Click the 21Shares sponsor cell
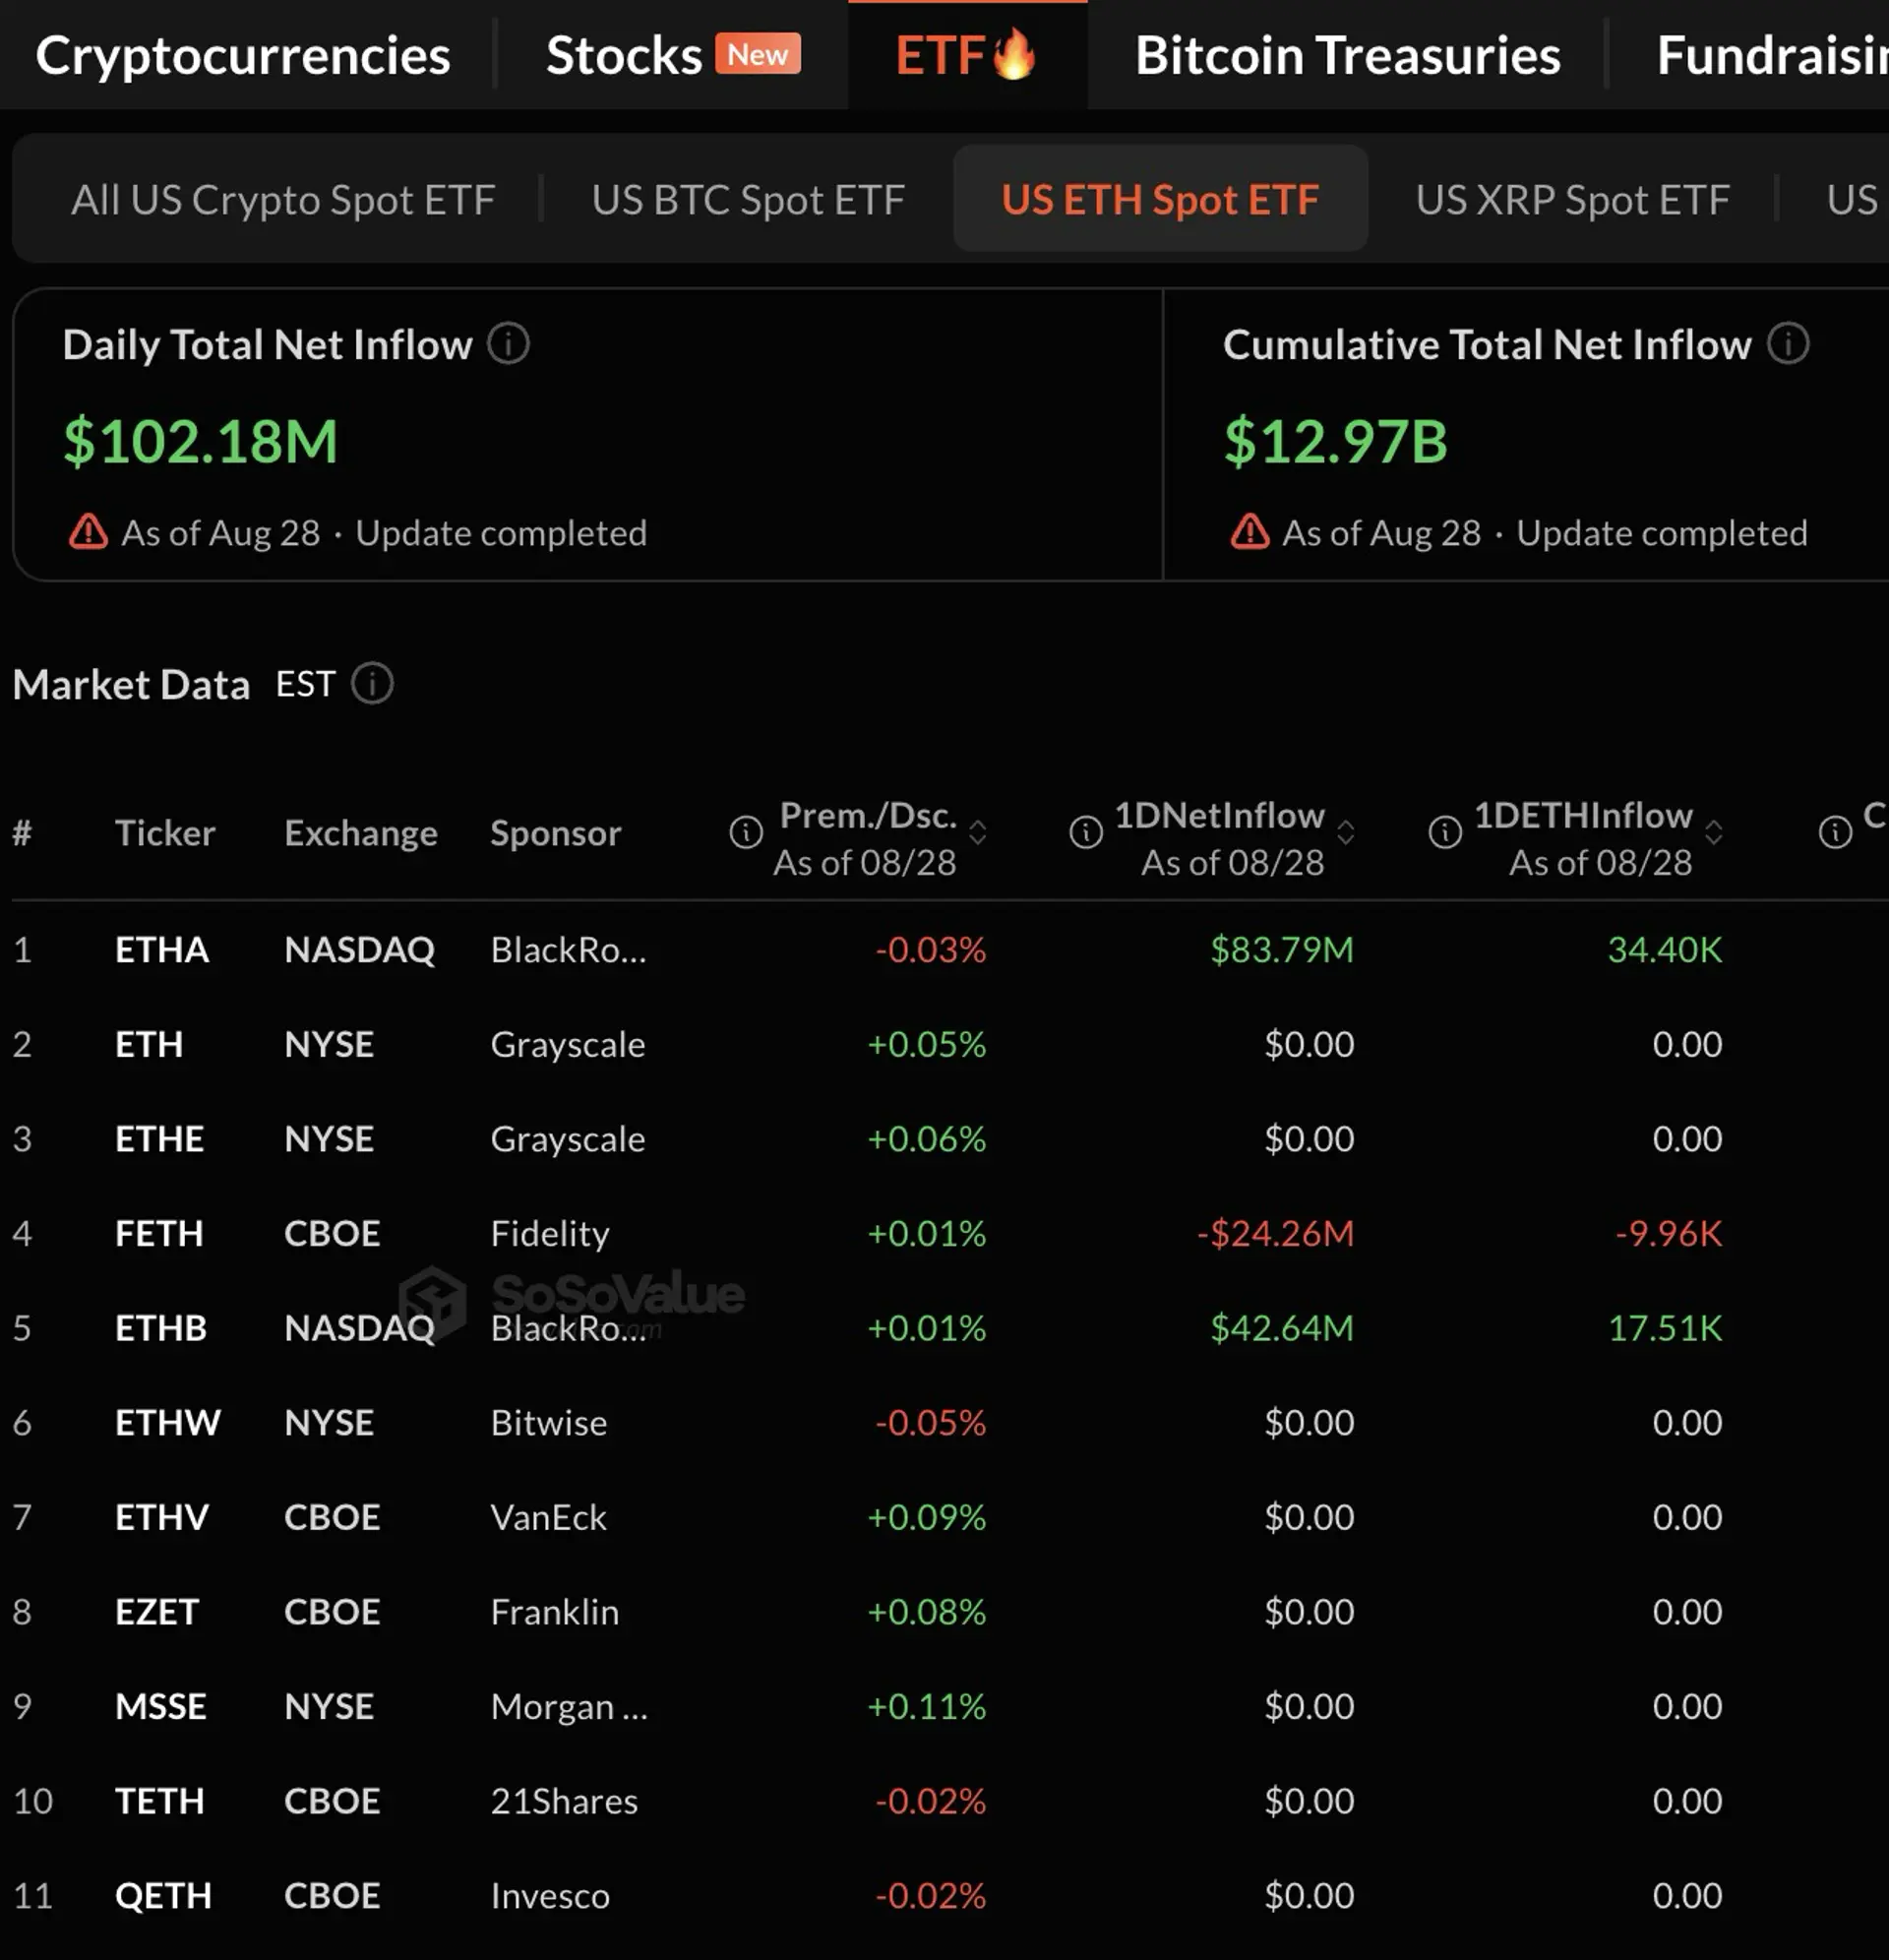The image size is (1889, 1960). coord(564,1801)
